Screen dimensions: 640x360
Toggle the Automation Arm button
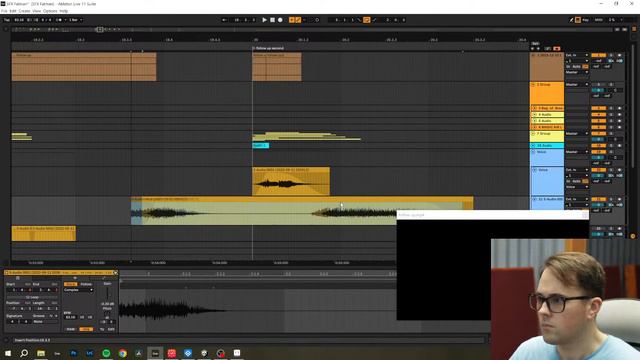[x=298, y=20]
